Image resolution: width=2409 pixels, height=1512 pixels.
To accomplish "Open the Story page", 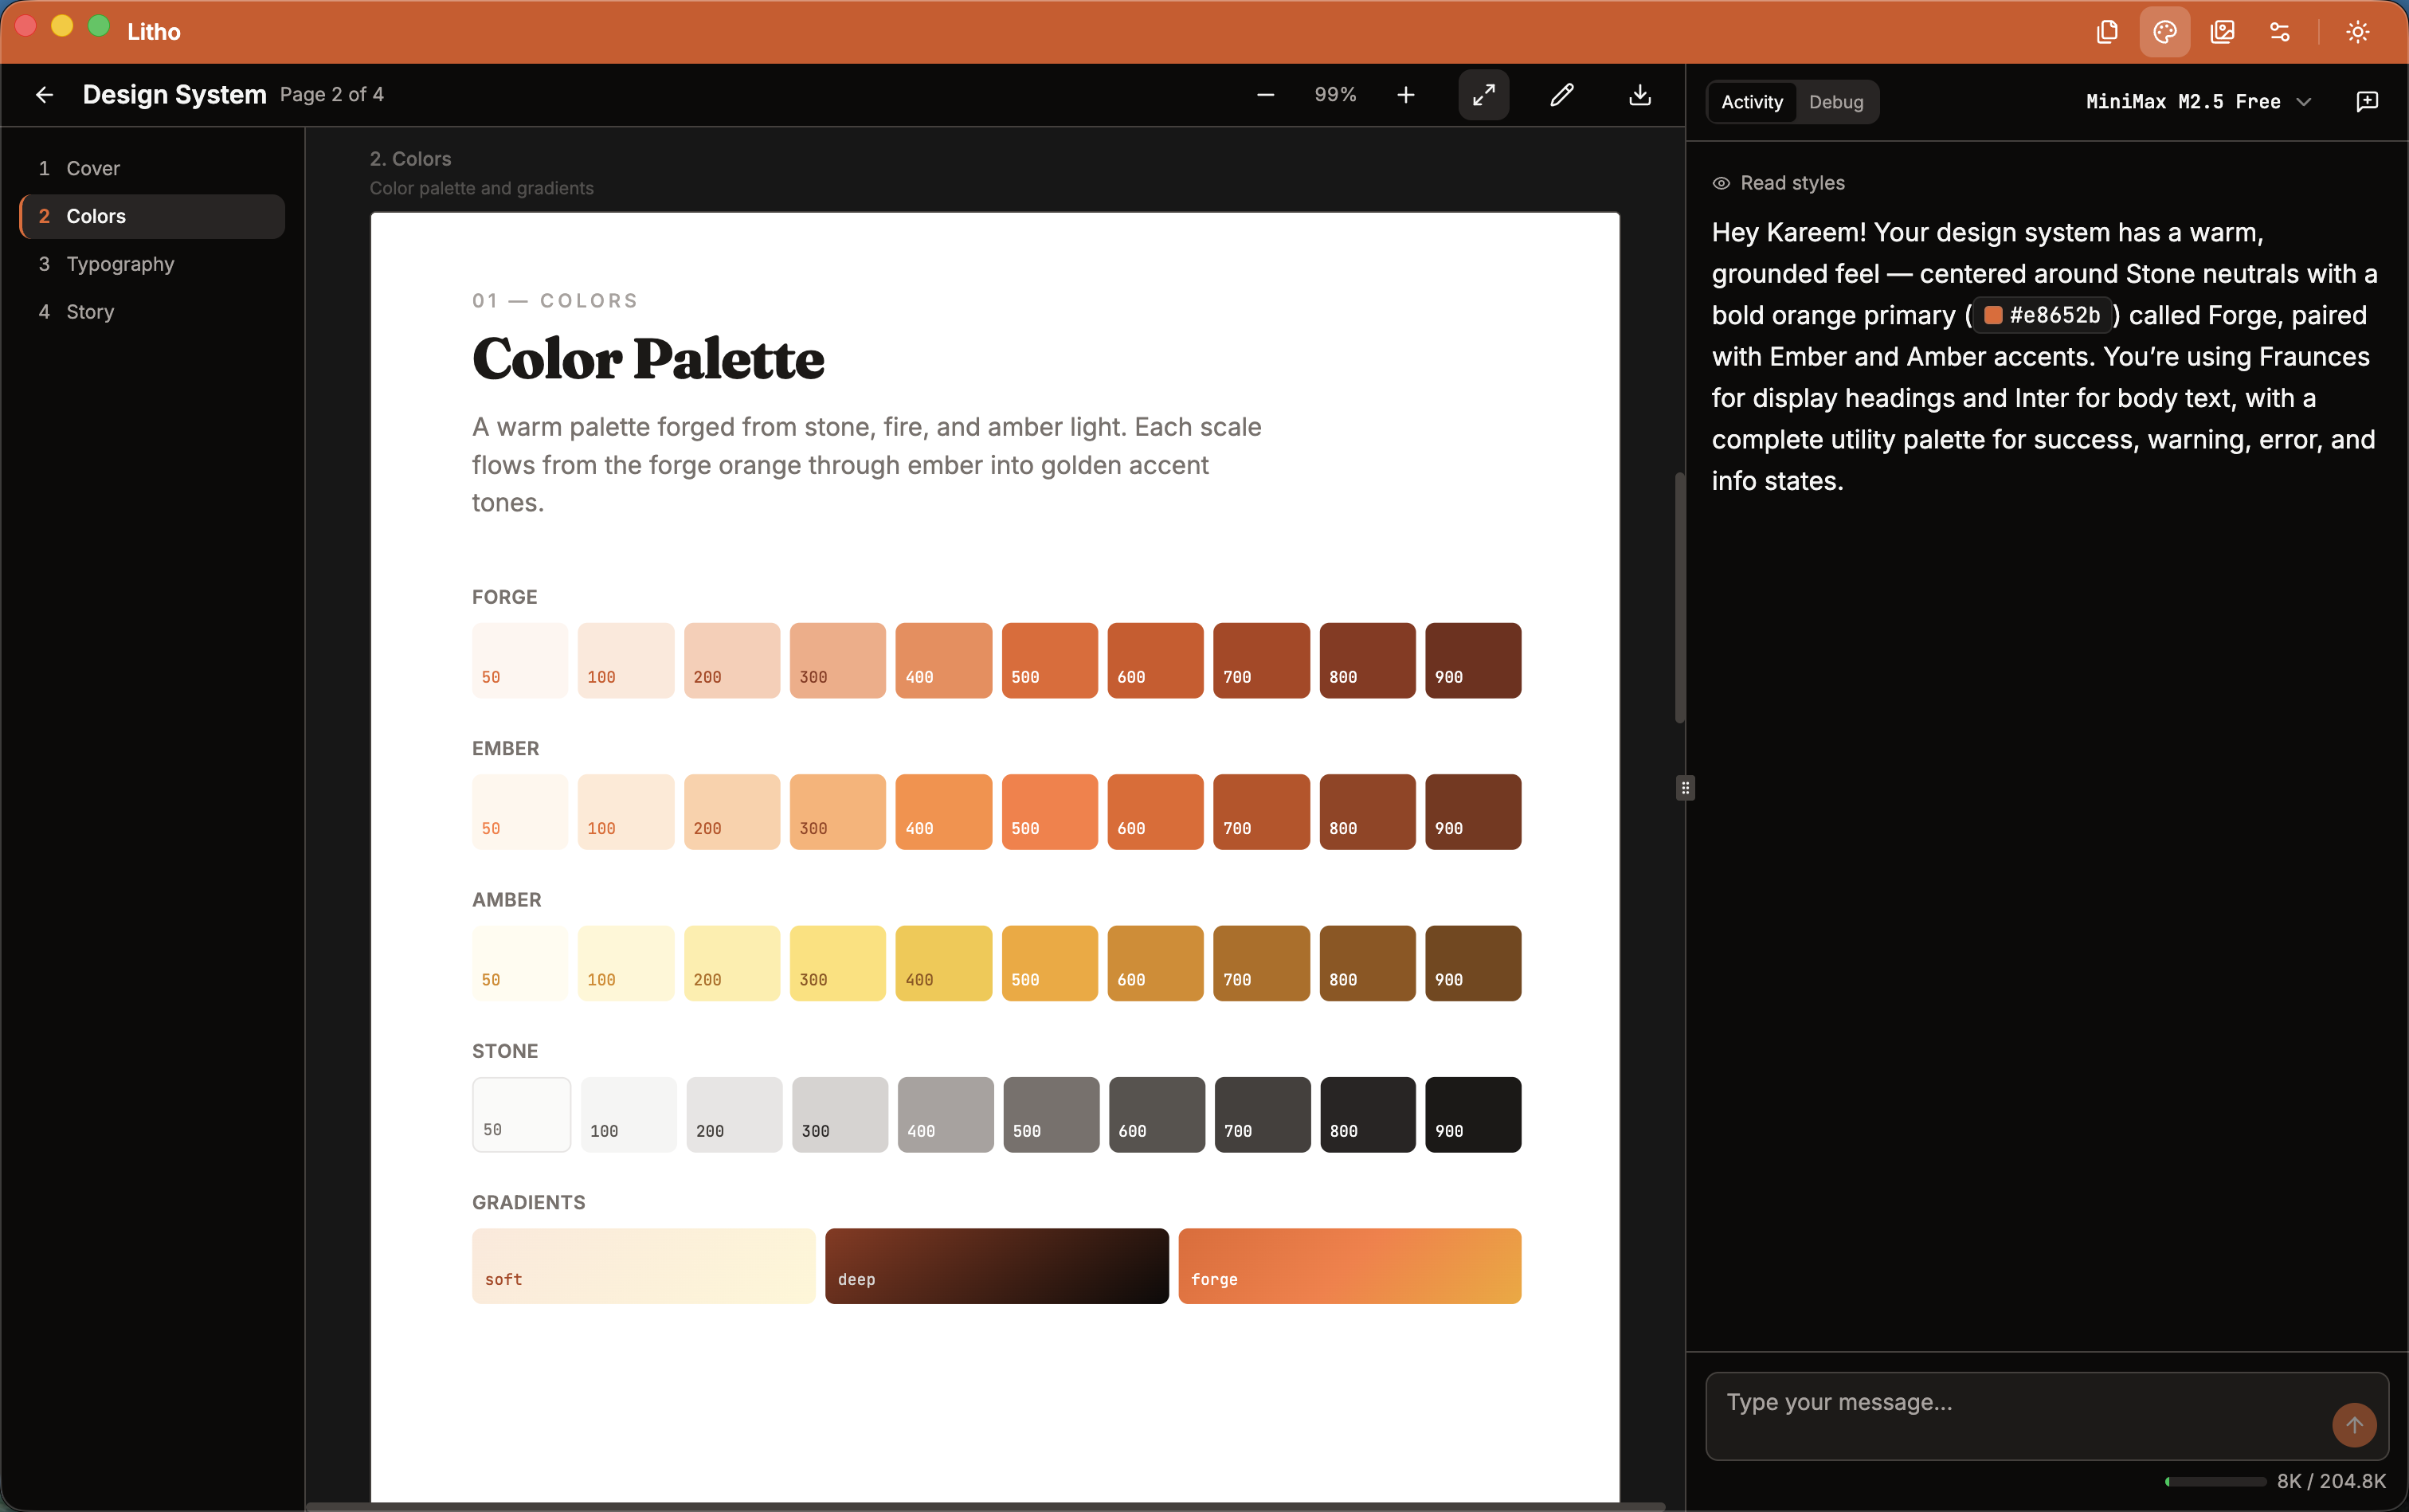I will pos(90,311).
